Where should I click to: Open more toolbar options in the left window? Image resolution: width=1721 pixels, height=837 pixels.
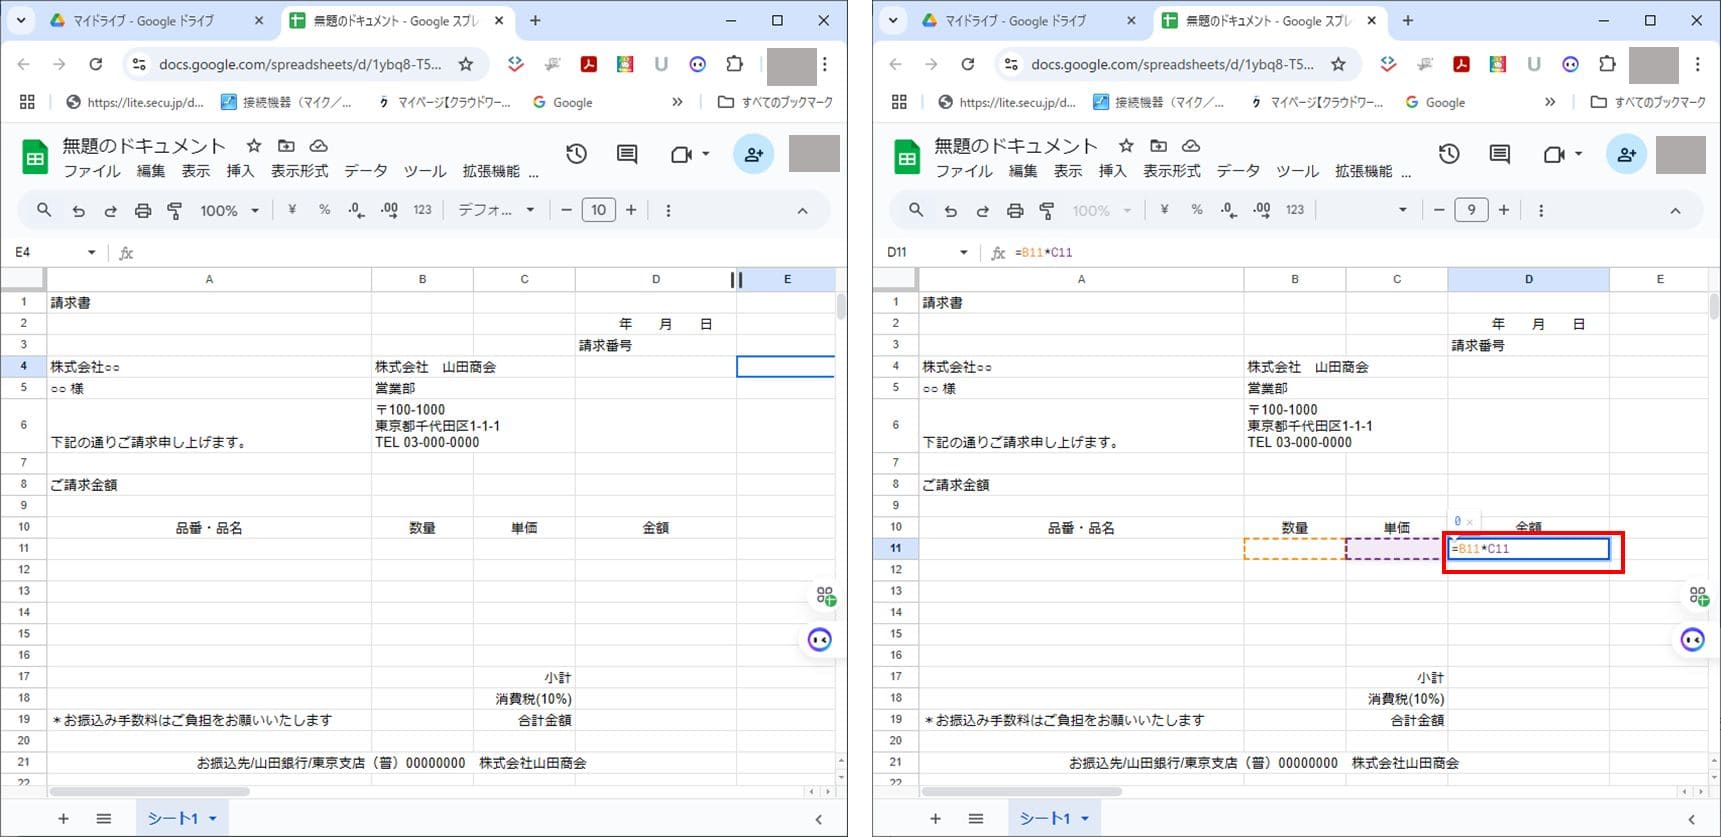(668, 211)
